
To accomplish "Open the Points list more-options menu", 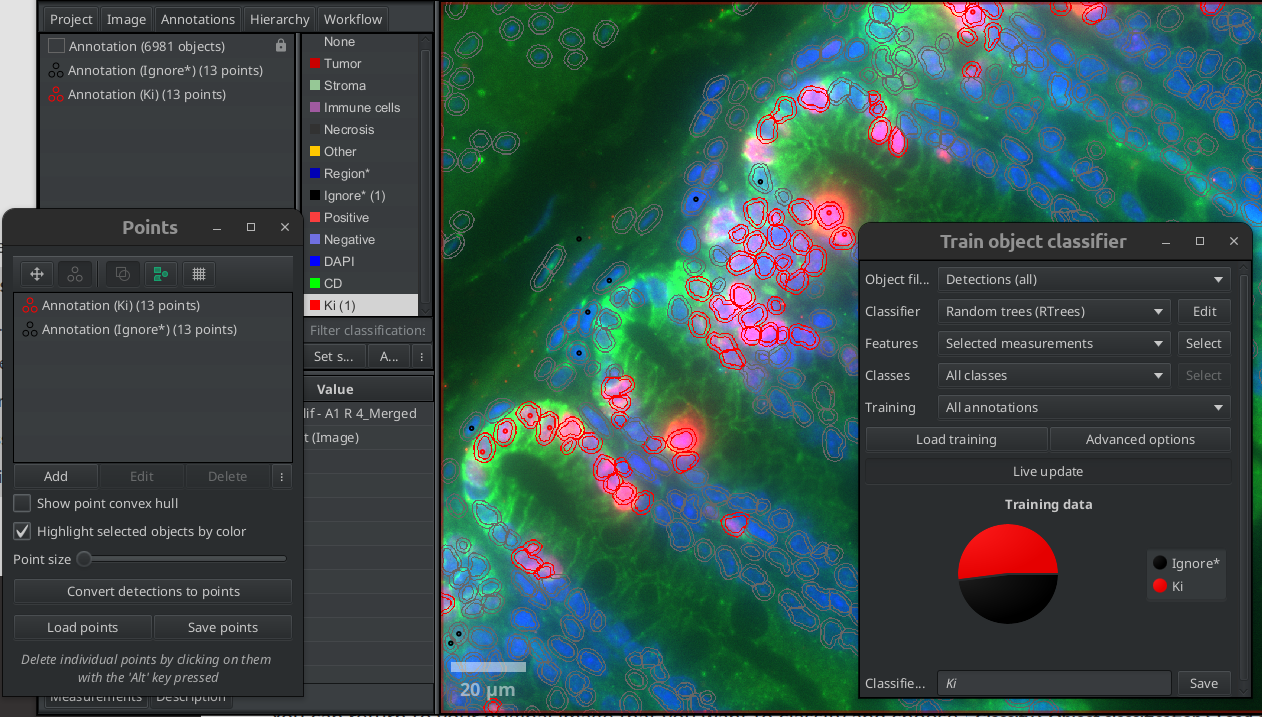I will (x=282, y=477).
